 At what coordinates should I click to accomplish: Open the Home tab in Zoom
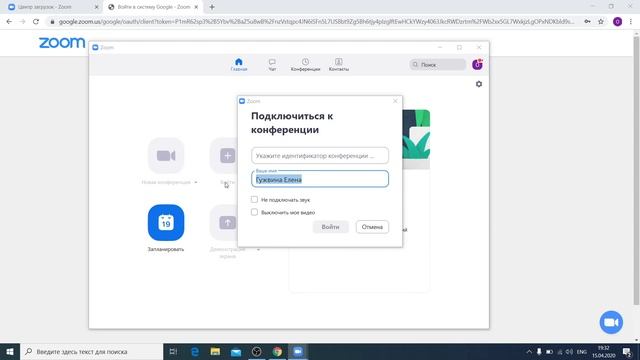click(239, 64)
